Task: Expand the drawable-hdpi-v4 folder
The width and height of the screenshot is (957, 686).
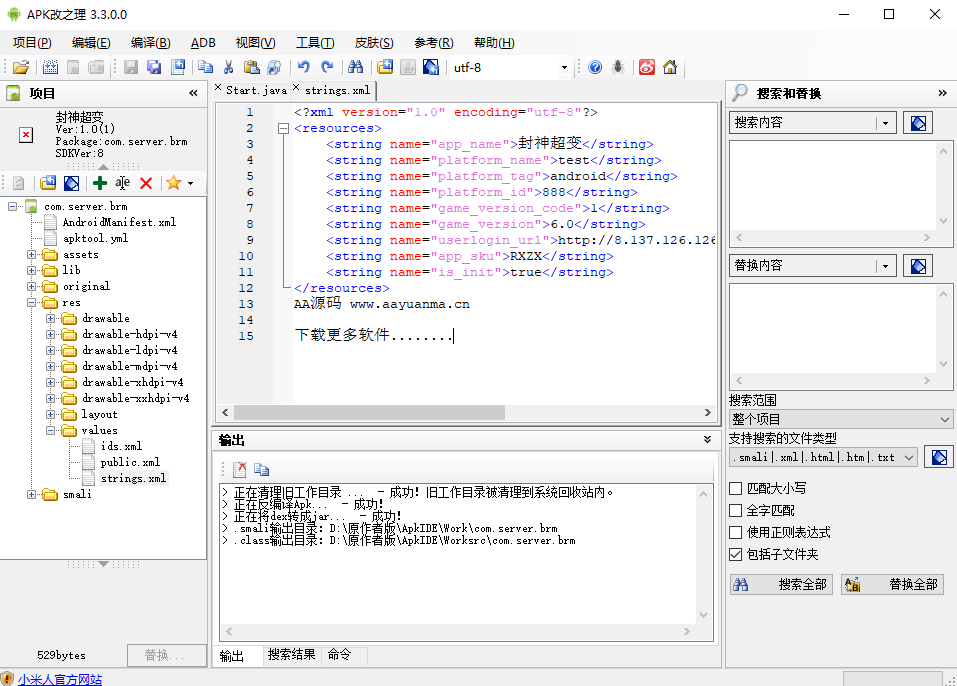Action: (51, 334)
